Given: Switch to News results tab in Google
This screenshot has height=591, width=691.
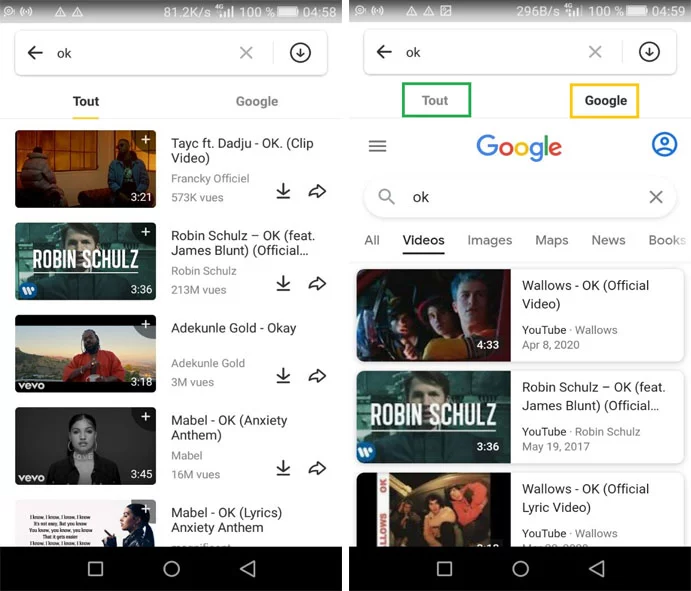Looking at the screenshot, I should tap(609, 240).
